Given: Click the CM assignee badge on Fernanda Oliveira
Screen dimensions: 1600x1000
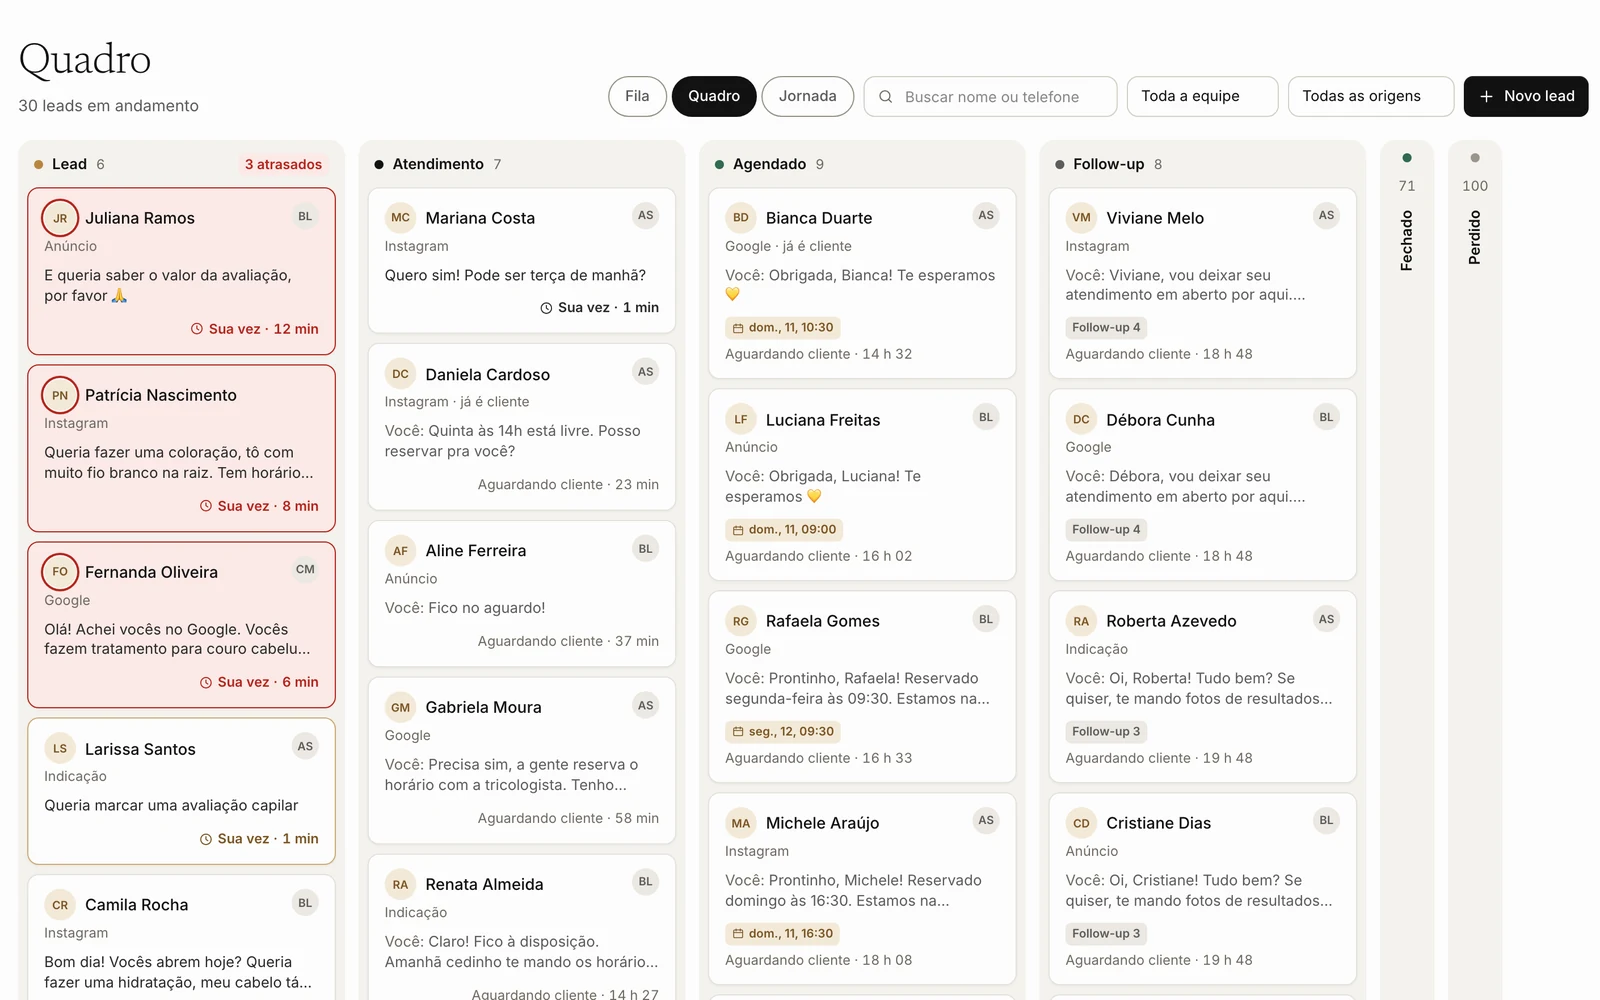Looking at the screenshot, I should click(x=305, y=570).
